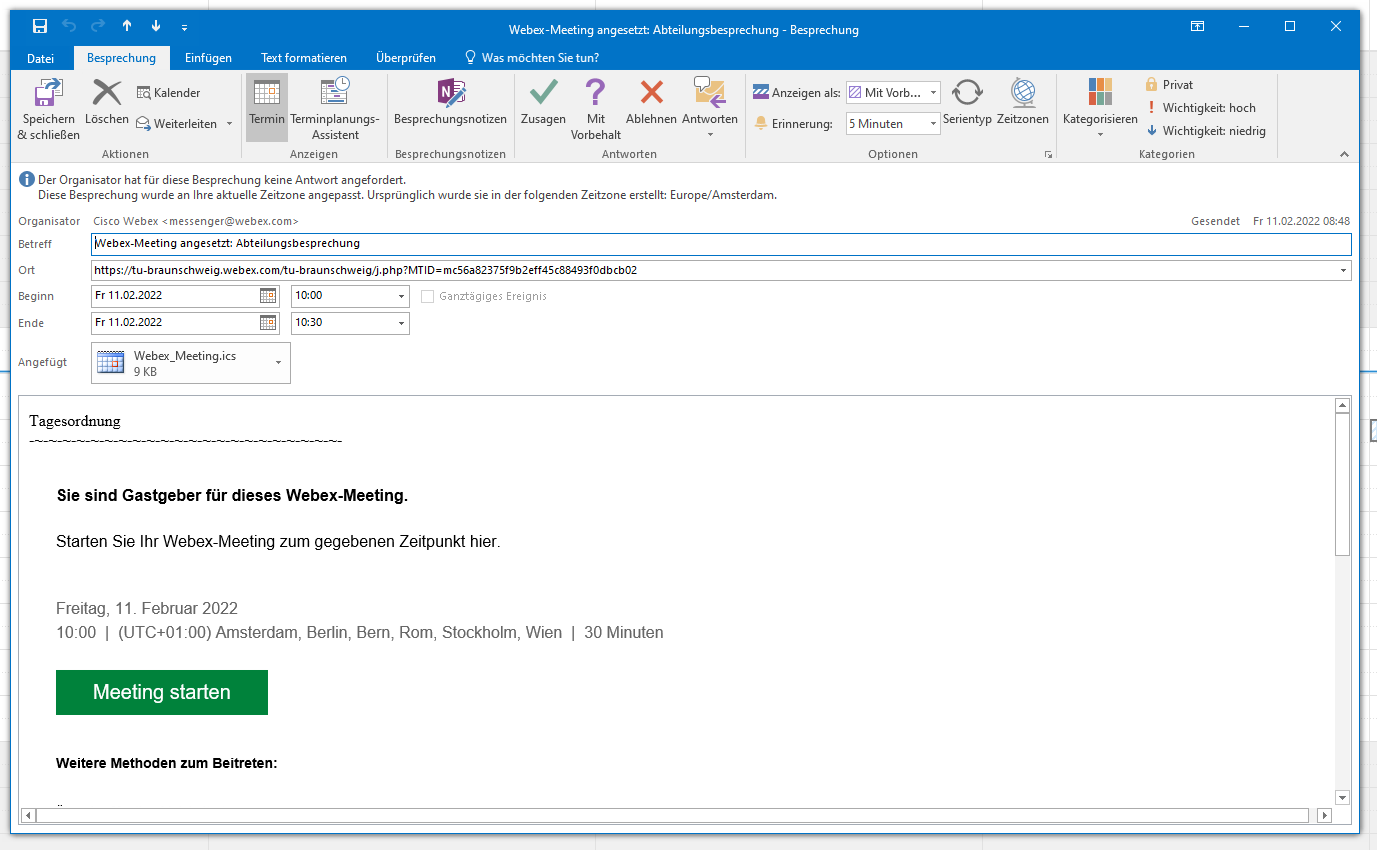Image resolution: width=1377 pixels, height=850 pixels.
Task: Go to previous item with up arrow
Action: [127, 27]
